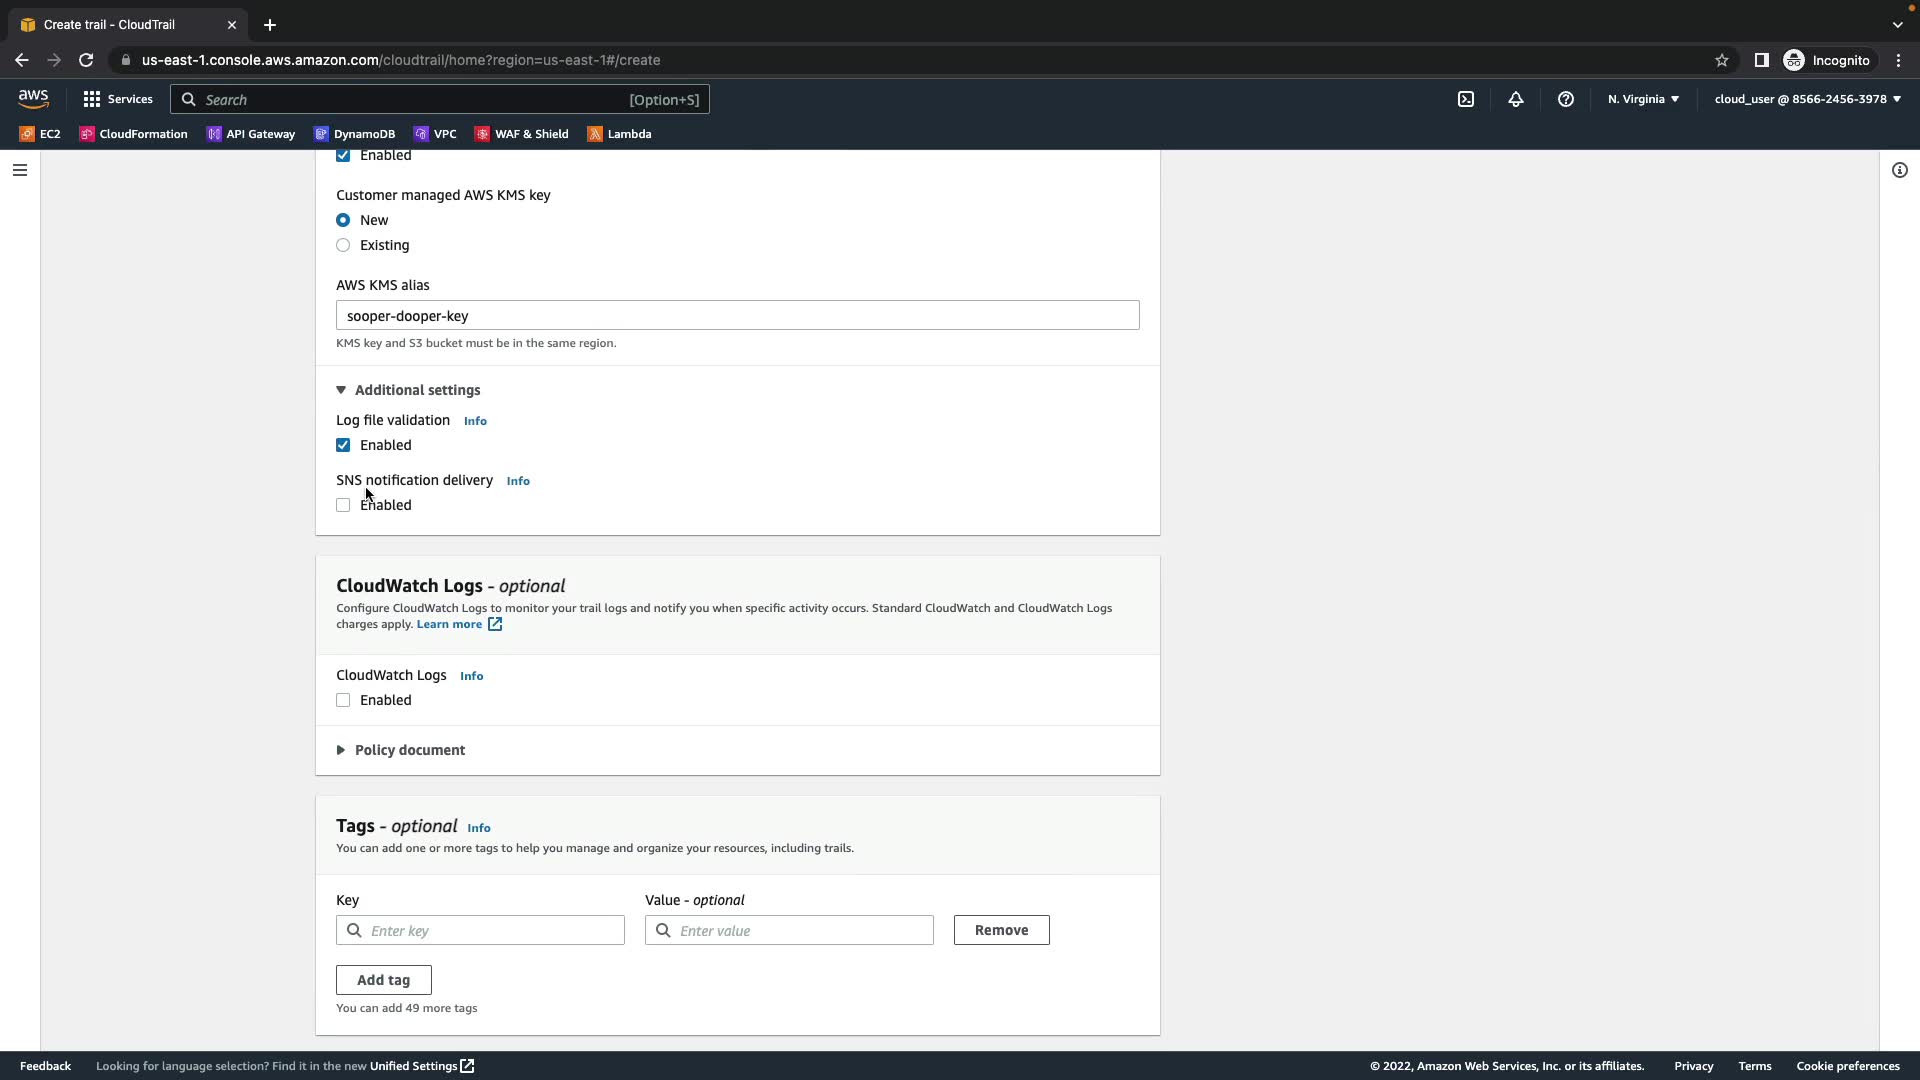Open the Lambda shortcut icon
This screenshot has width=1920, height=1080.
[620, 134]
